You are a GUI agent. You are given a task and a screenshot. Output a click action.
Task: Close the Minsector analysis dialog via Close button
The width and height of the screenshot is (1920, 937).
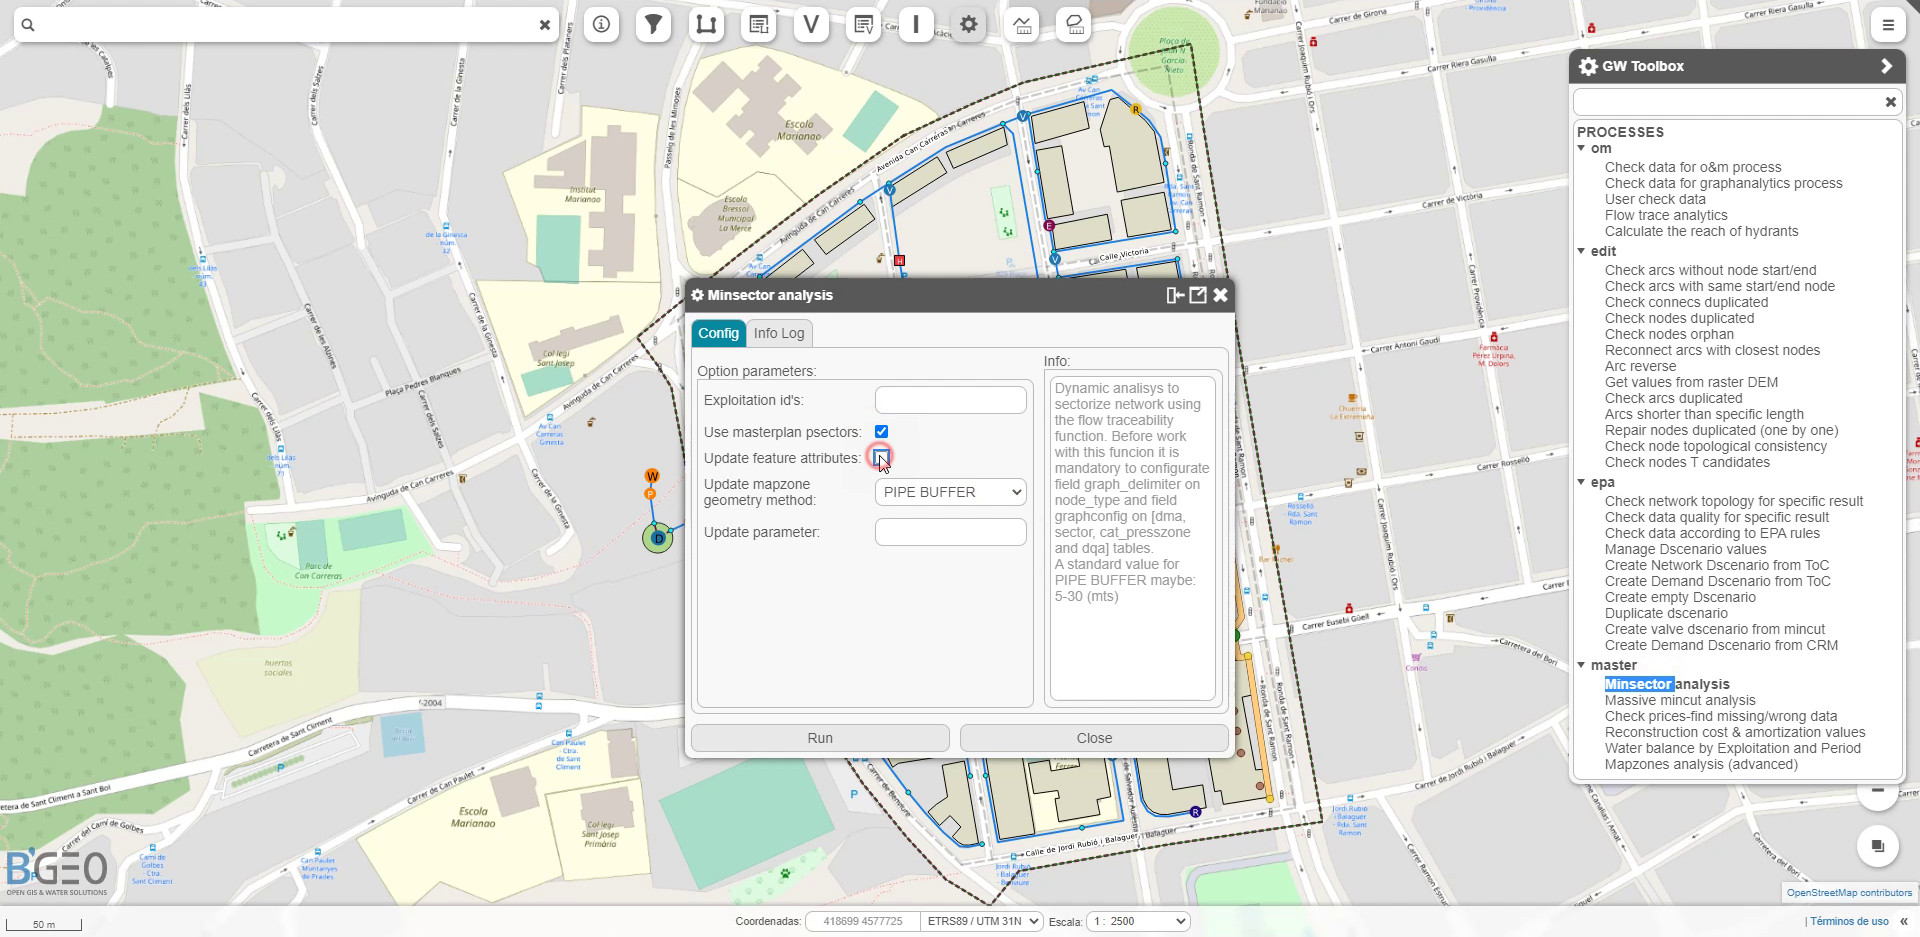(1094, 737)
